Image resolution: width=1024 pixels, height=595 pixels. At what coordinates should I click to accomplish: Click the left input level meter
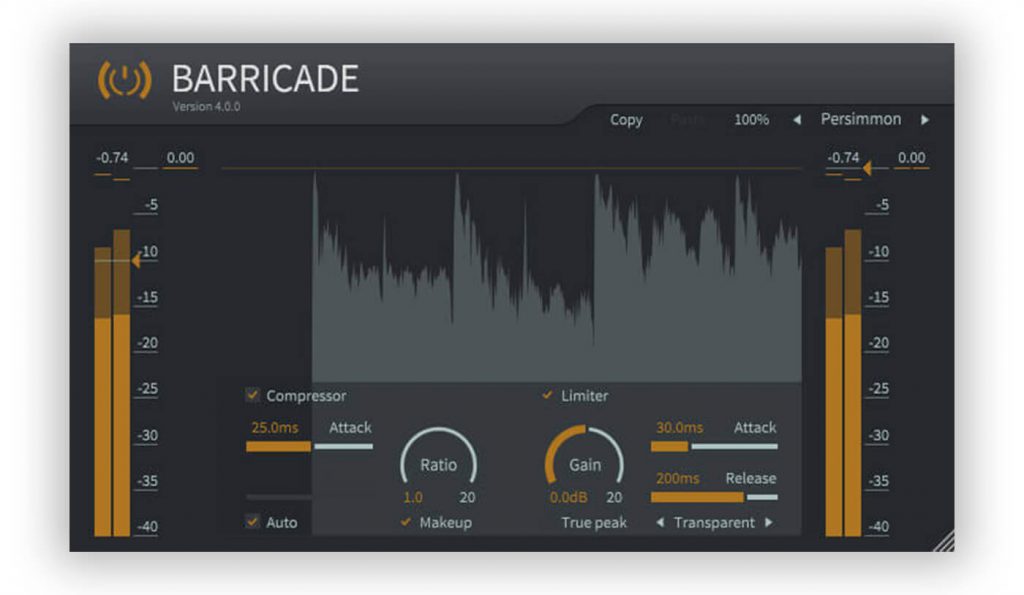coord(112,383)
